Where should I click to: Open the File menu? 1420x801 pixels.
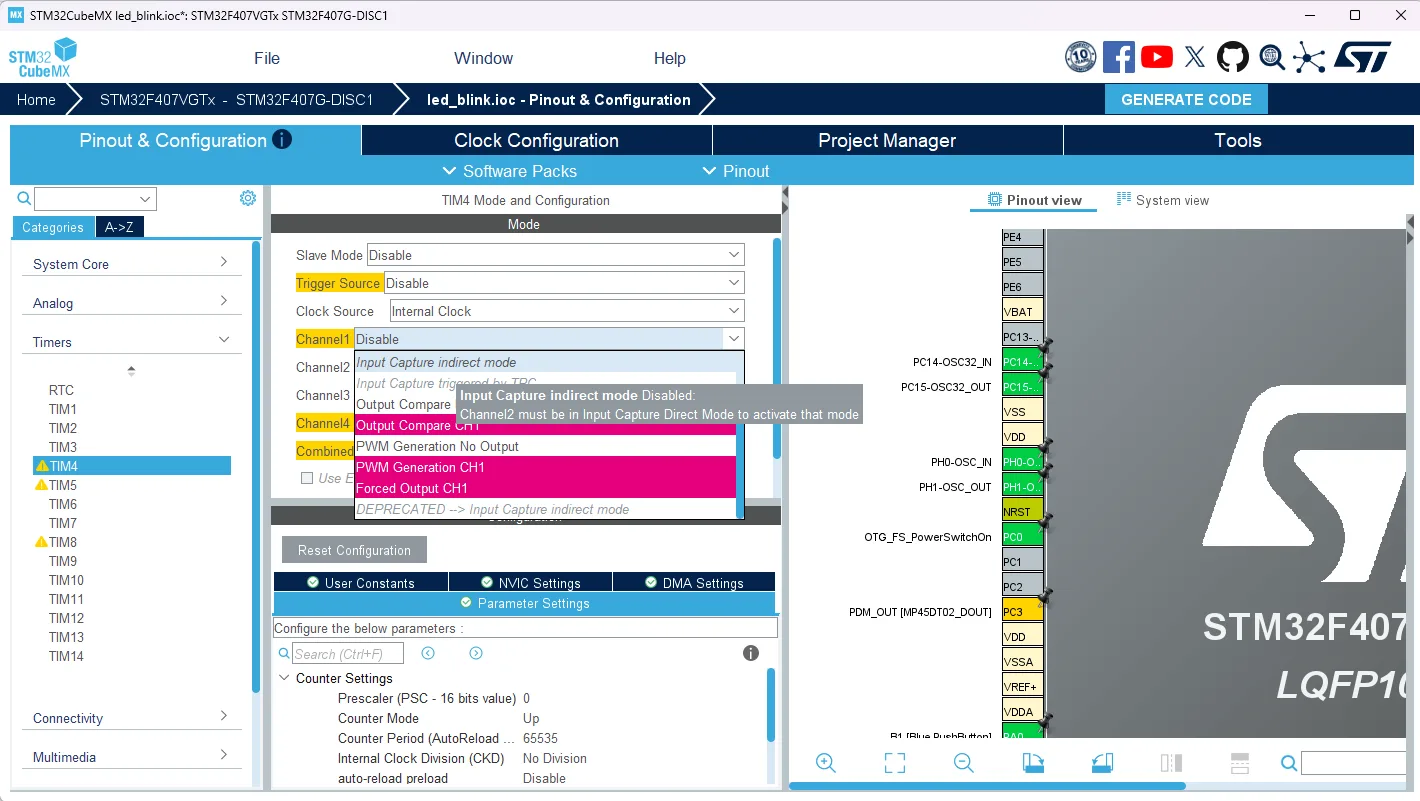pyautogui.click(x=267, y=58)
